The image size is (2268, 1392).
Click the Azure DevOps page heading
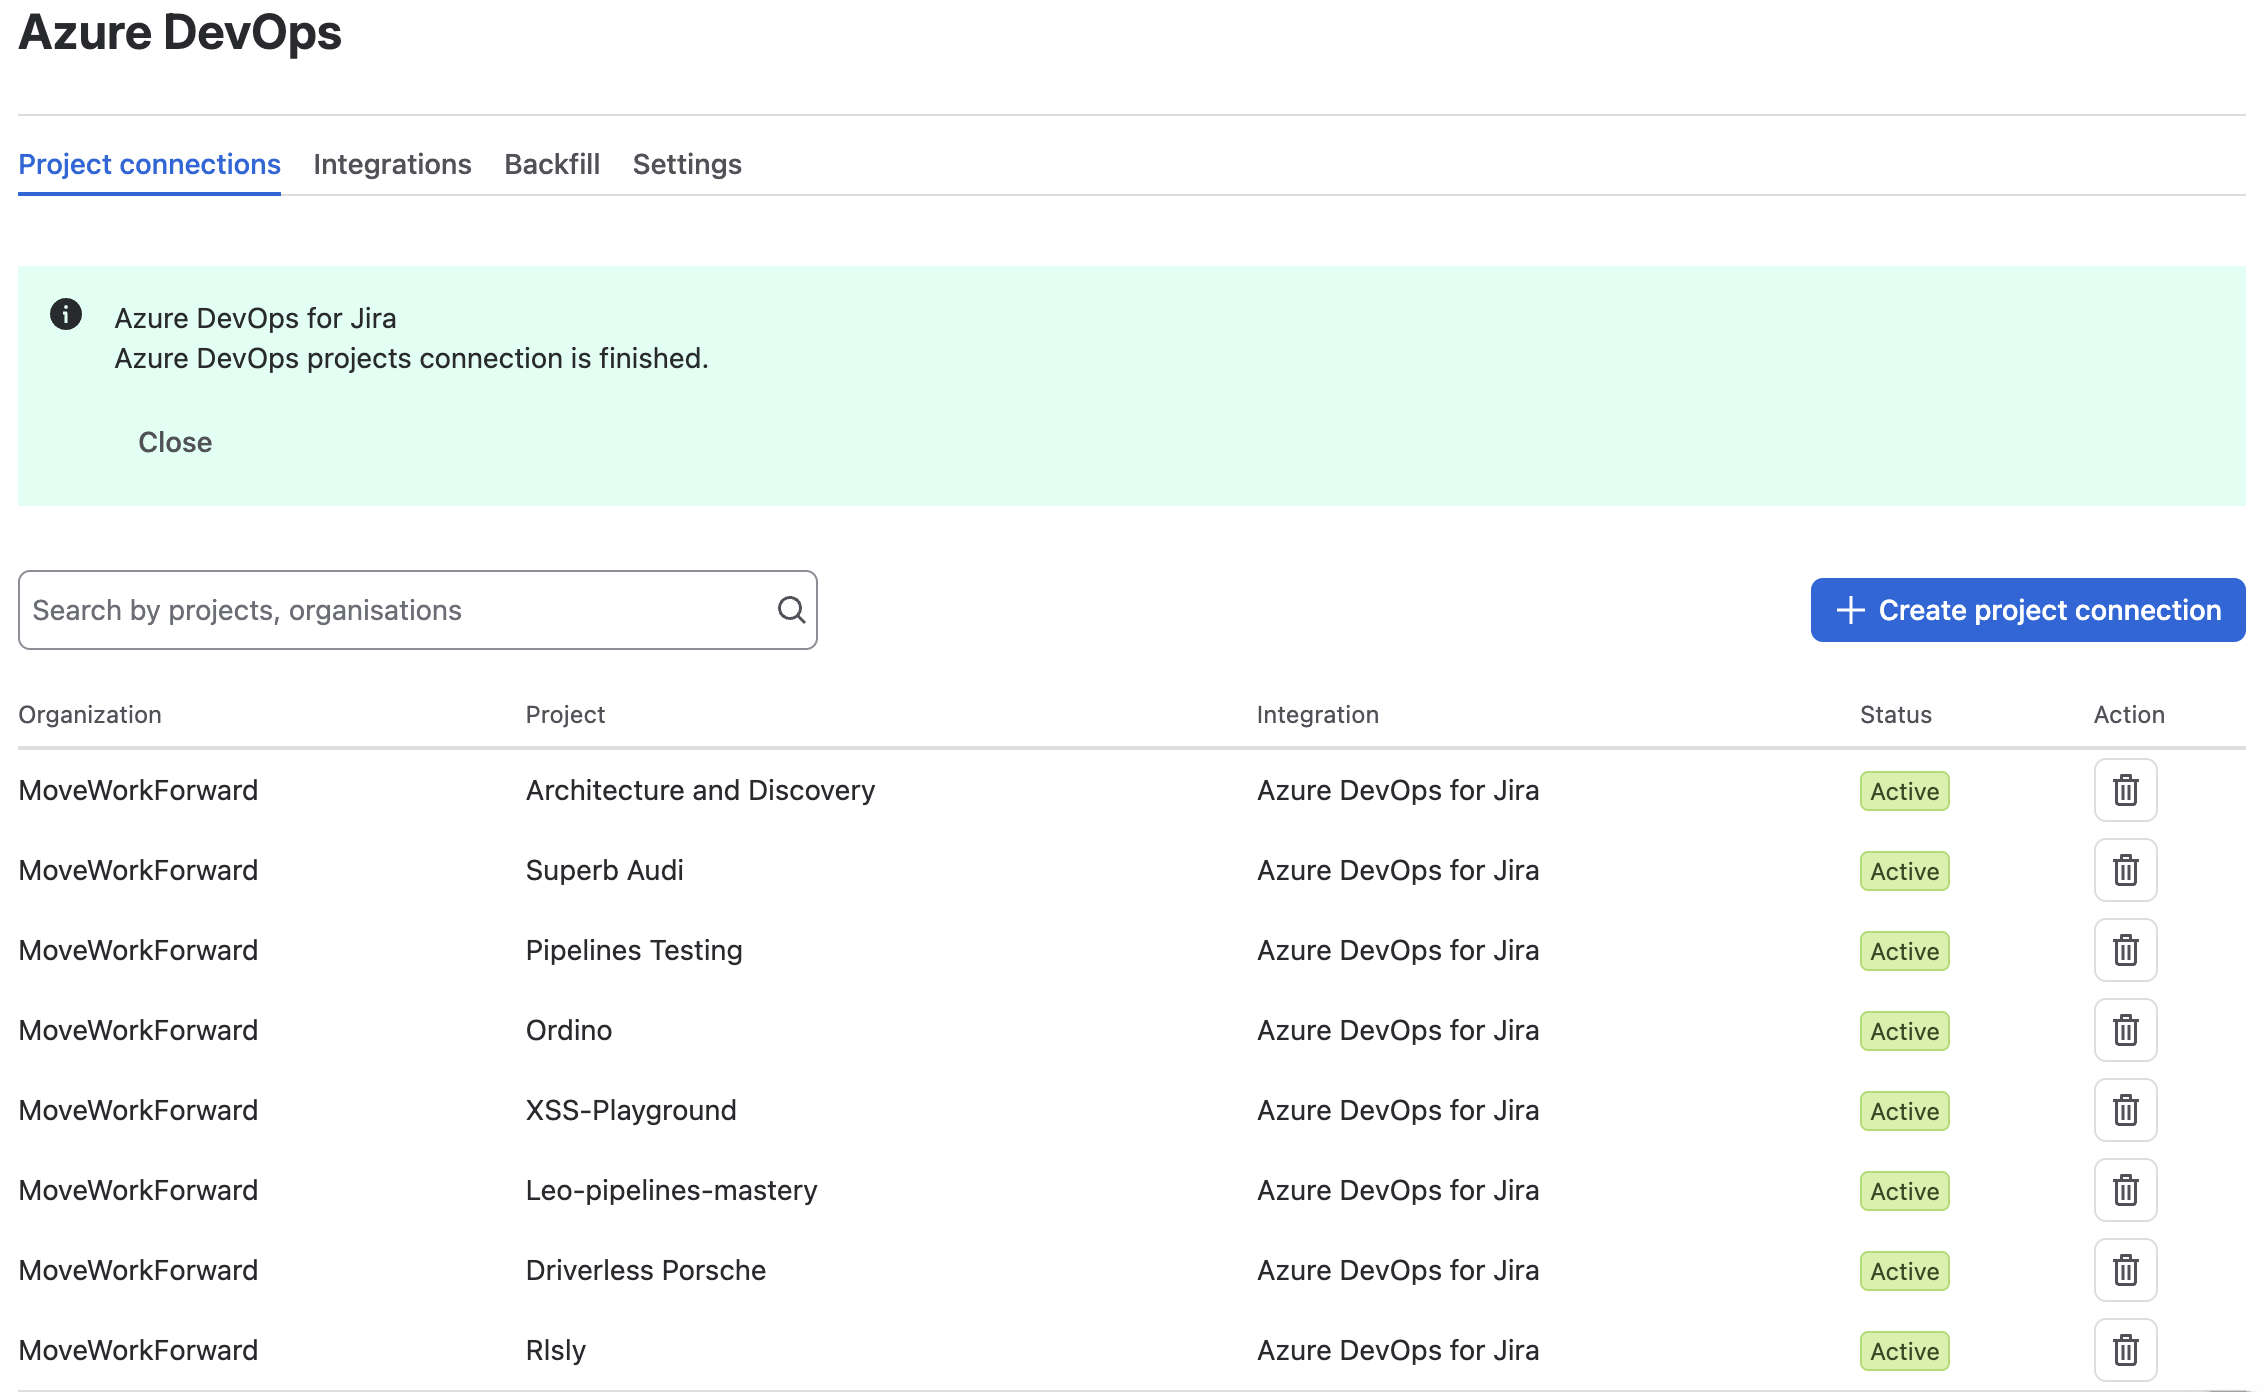coord(180,32)
